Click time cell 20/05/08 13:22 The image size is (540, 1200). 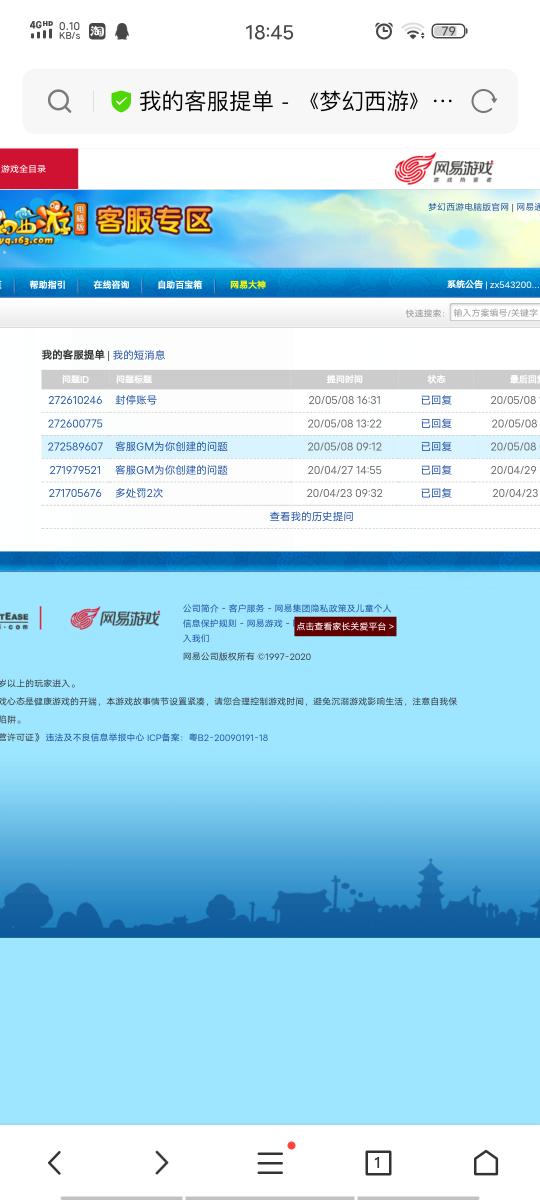pos(345,424)
